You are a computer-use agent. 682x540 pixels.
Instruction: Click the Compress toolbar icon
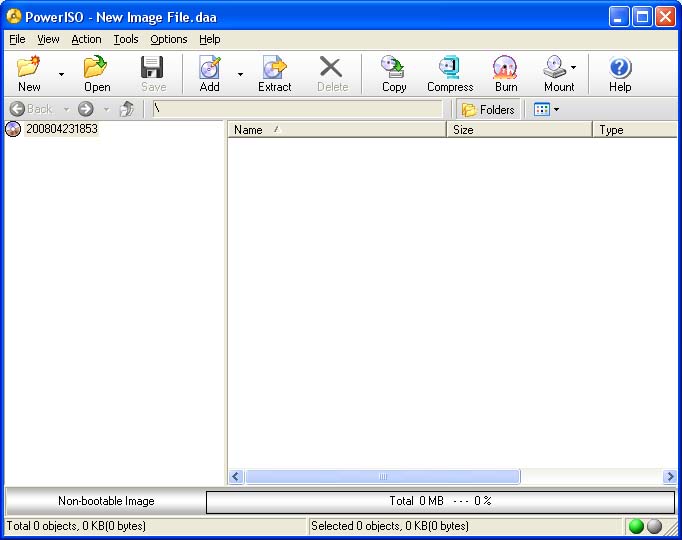[x=450, y=67]
